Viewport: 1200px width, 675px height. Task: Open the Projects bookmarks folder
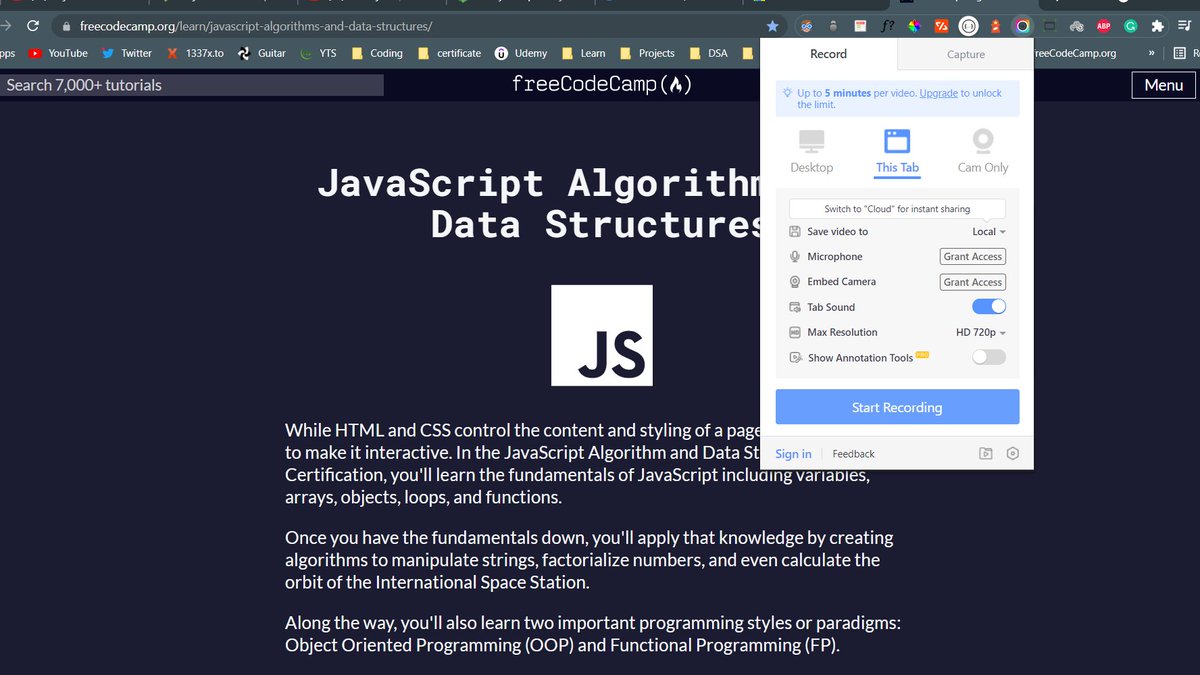pos(647,53)
